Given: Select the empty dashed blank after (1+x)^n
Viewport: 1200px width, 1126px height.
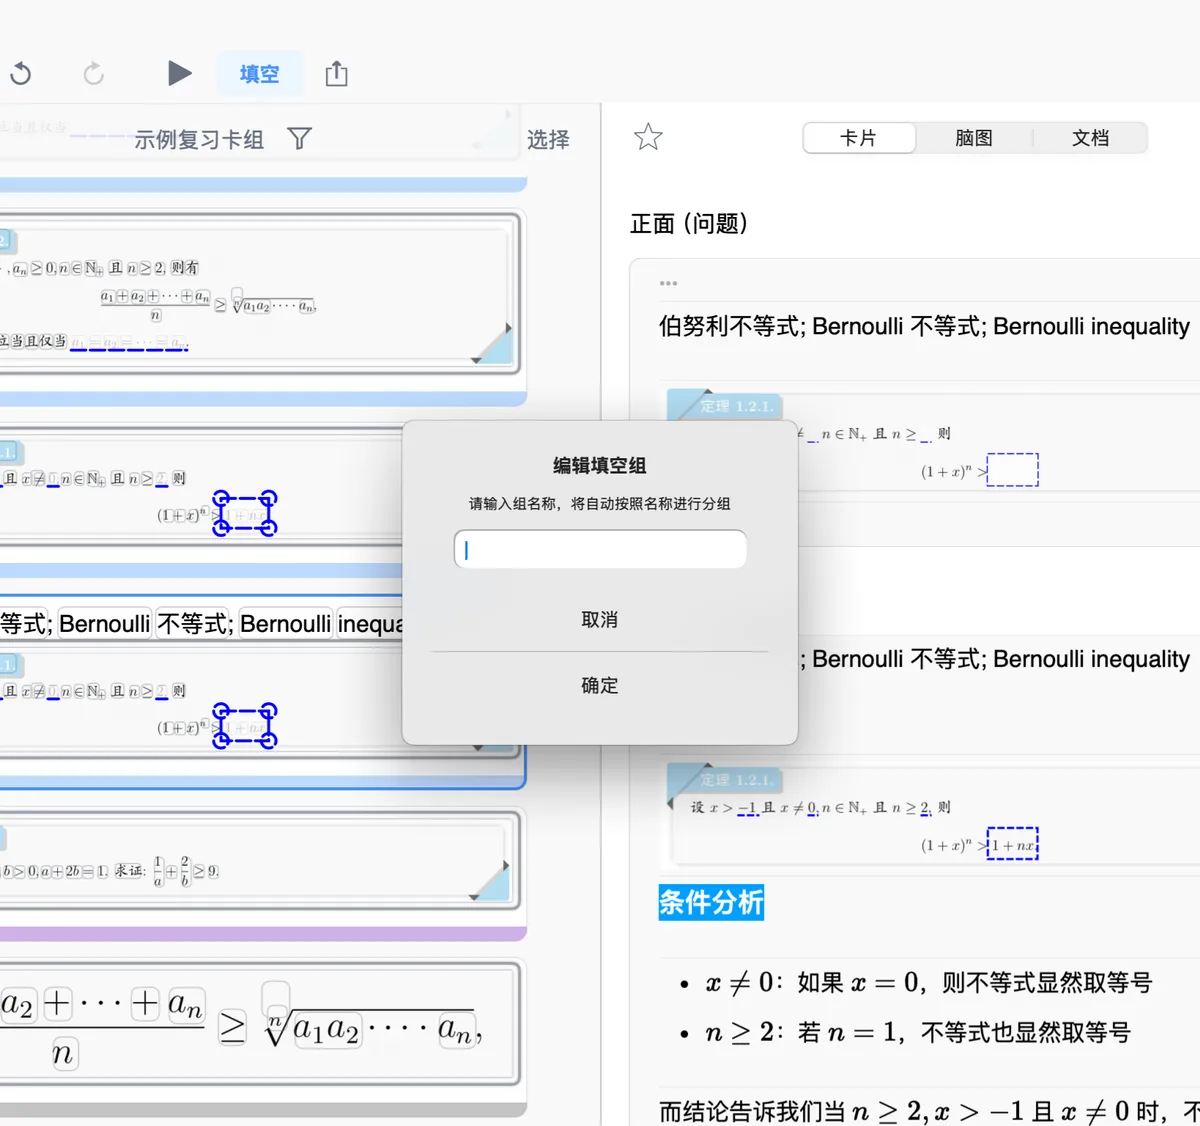Looking at the screenshot, I should (x=1013, y=470).
